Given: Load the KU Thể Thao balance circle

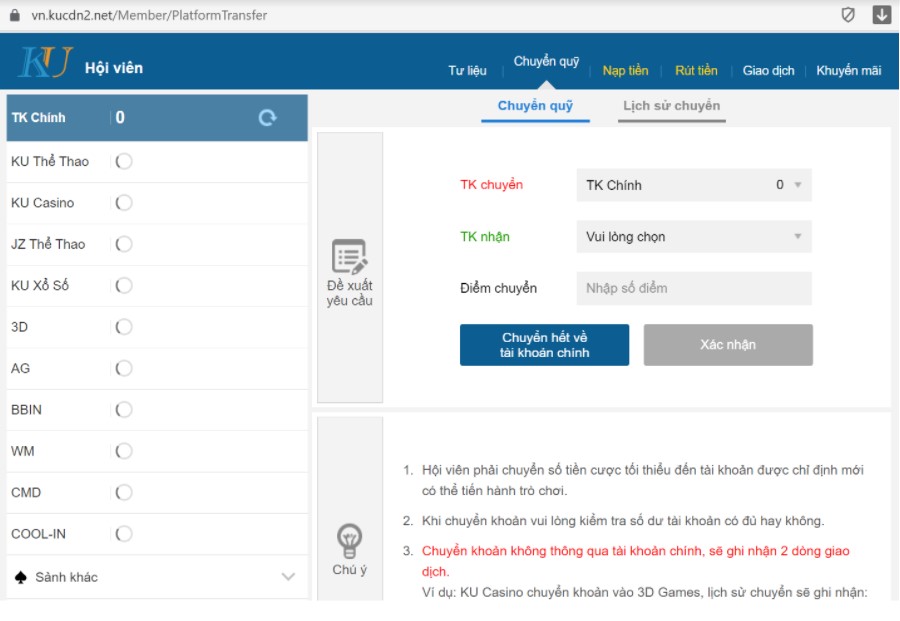Looking at the screenshot, I should pyautogui.click(x=123, y=161).
